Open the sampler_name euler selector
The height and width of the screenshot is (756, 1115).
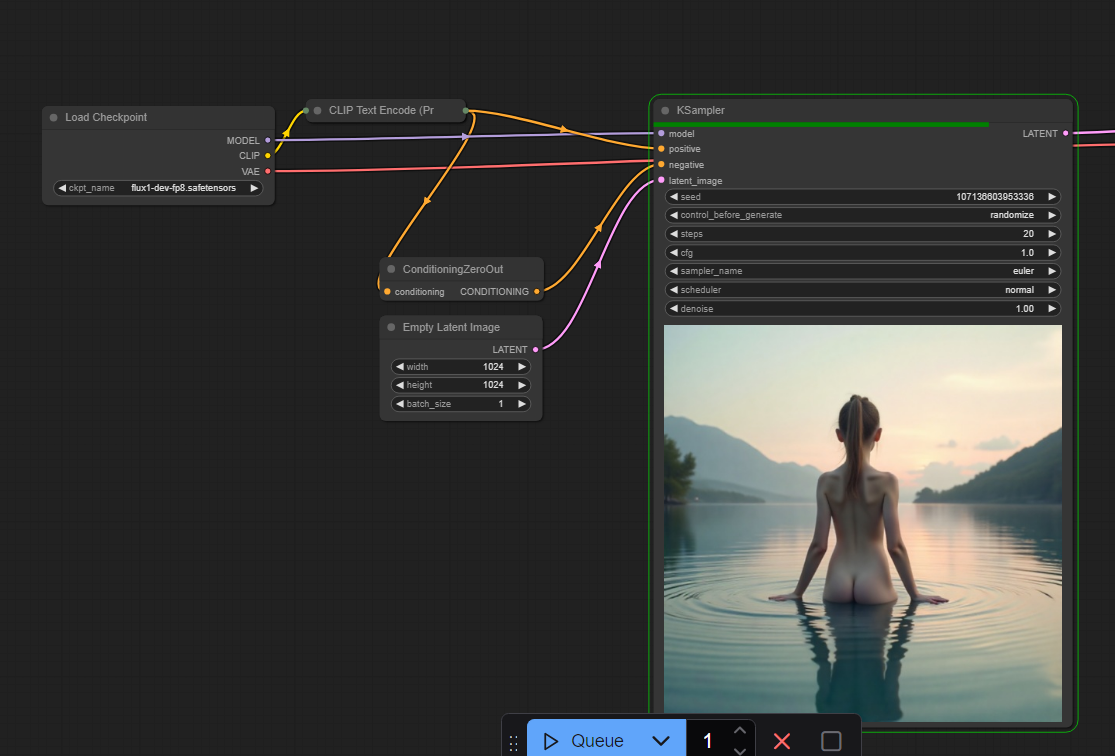pos(863,271)
